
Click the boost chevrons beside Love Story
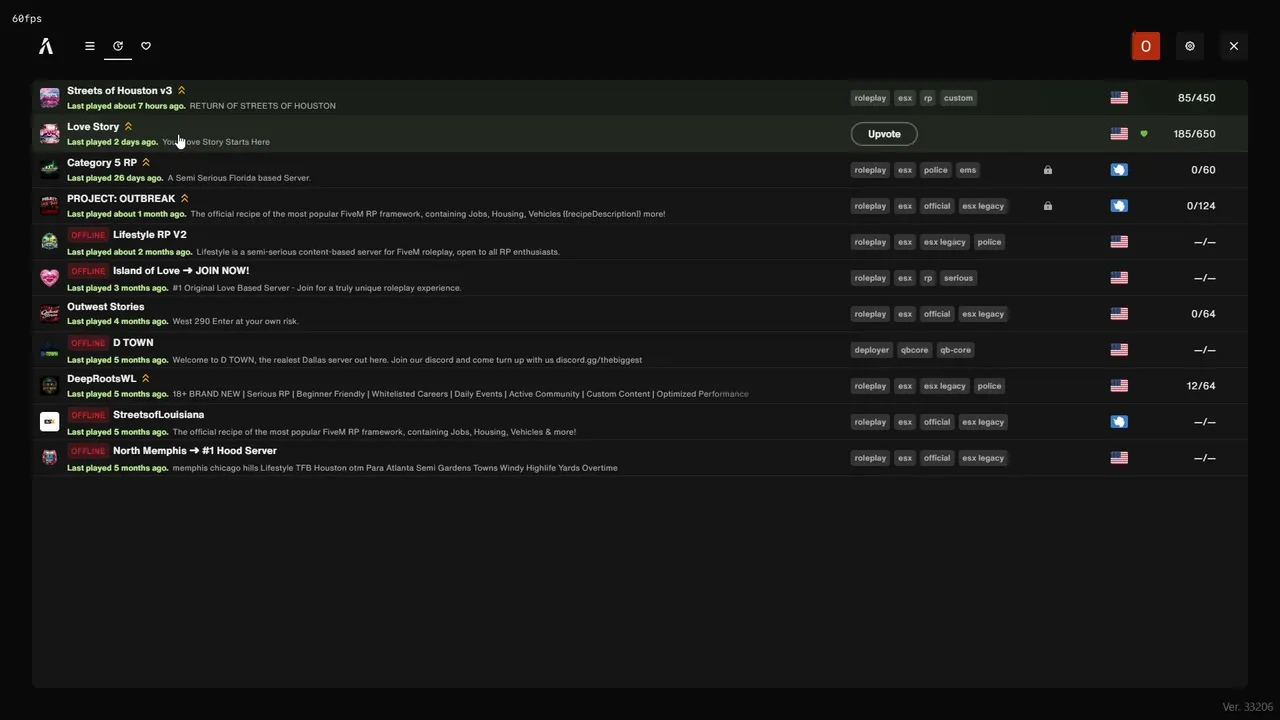[128, 127]
